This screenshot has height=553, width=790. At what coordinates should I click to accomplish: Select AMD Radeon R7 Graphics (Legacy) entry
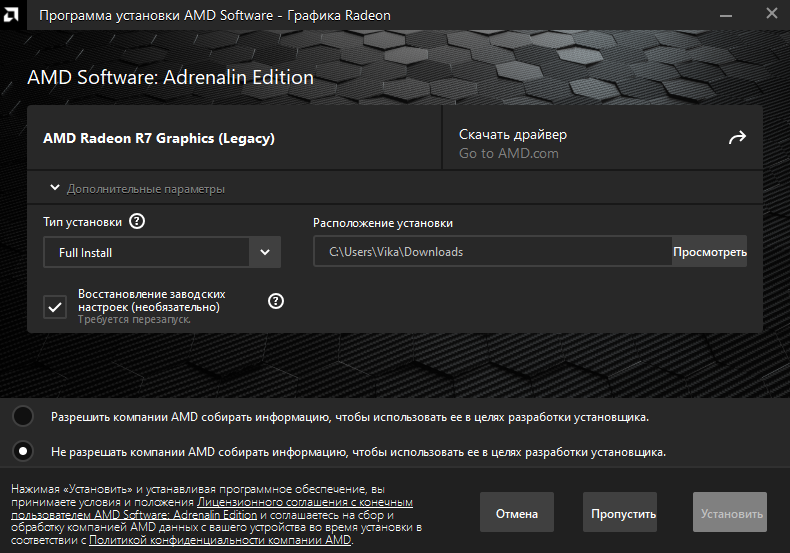point(159,138)
